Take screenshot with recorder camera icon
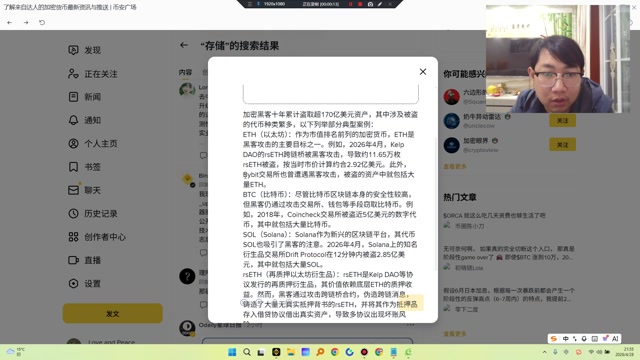This screenshot has width=640, height=360. tap(370, 4)
